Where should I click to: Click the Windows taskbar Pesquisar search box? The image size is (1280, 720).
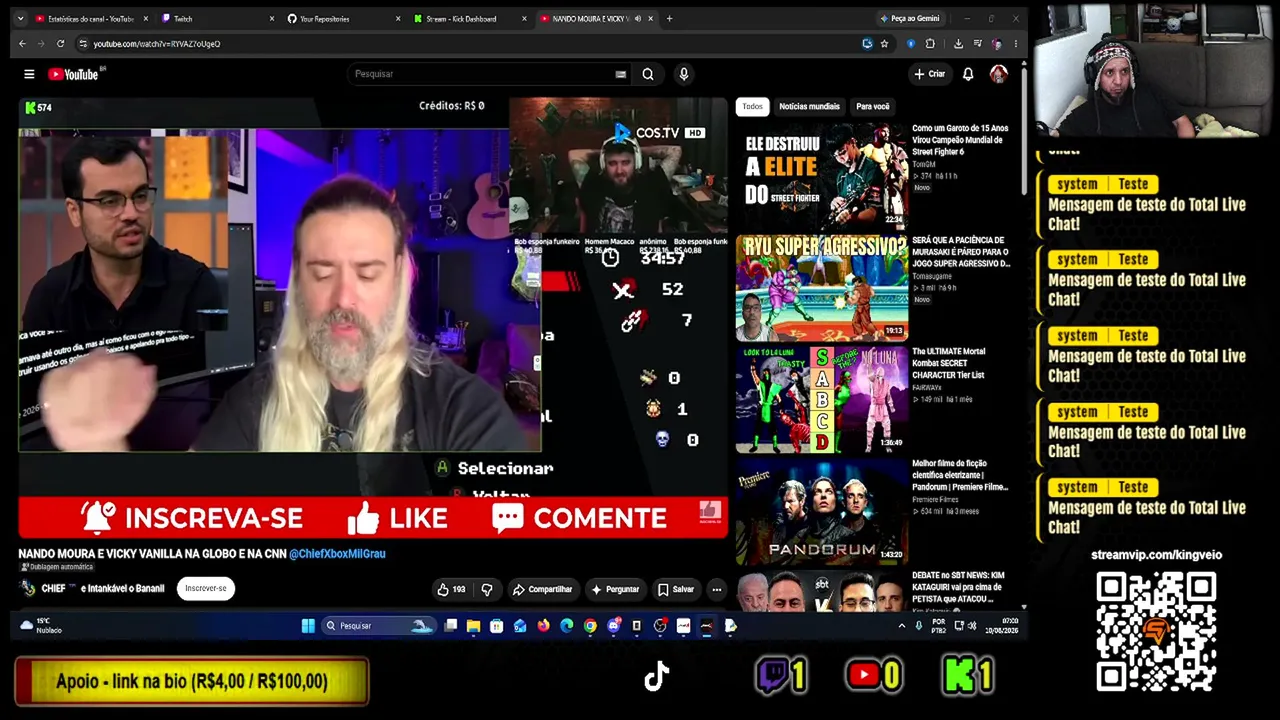click(379, 626)
